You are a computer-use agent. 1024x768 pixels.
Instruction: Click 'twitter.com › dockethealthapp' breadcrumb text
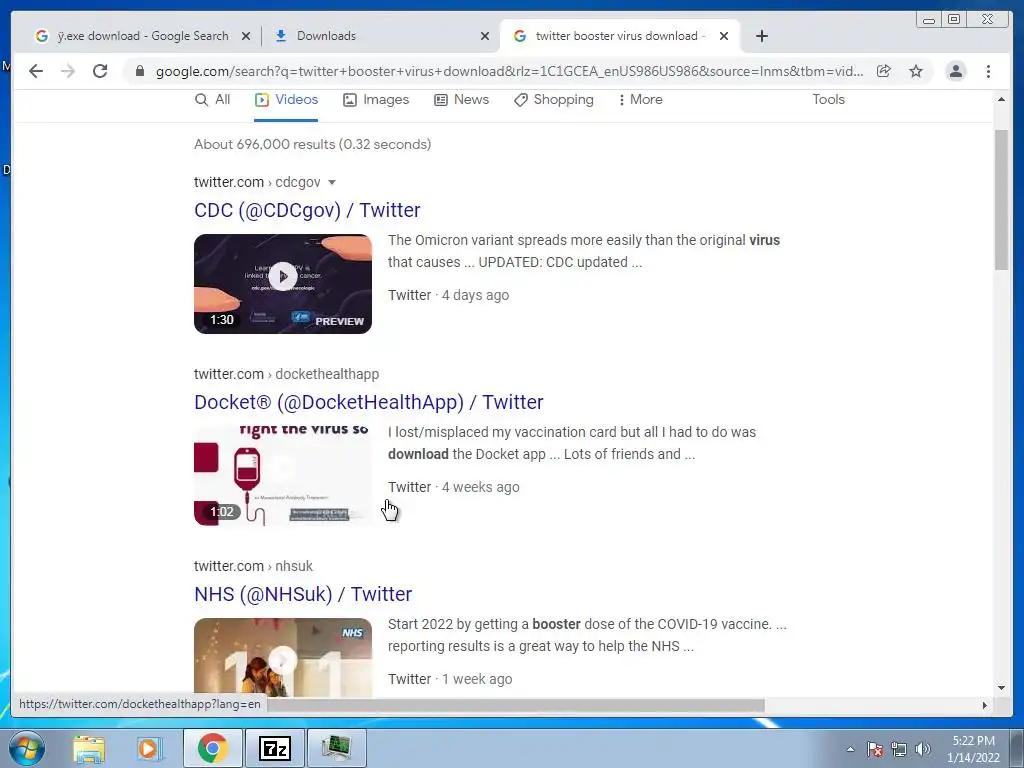click(x=286, y=374)
